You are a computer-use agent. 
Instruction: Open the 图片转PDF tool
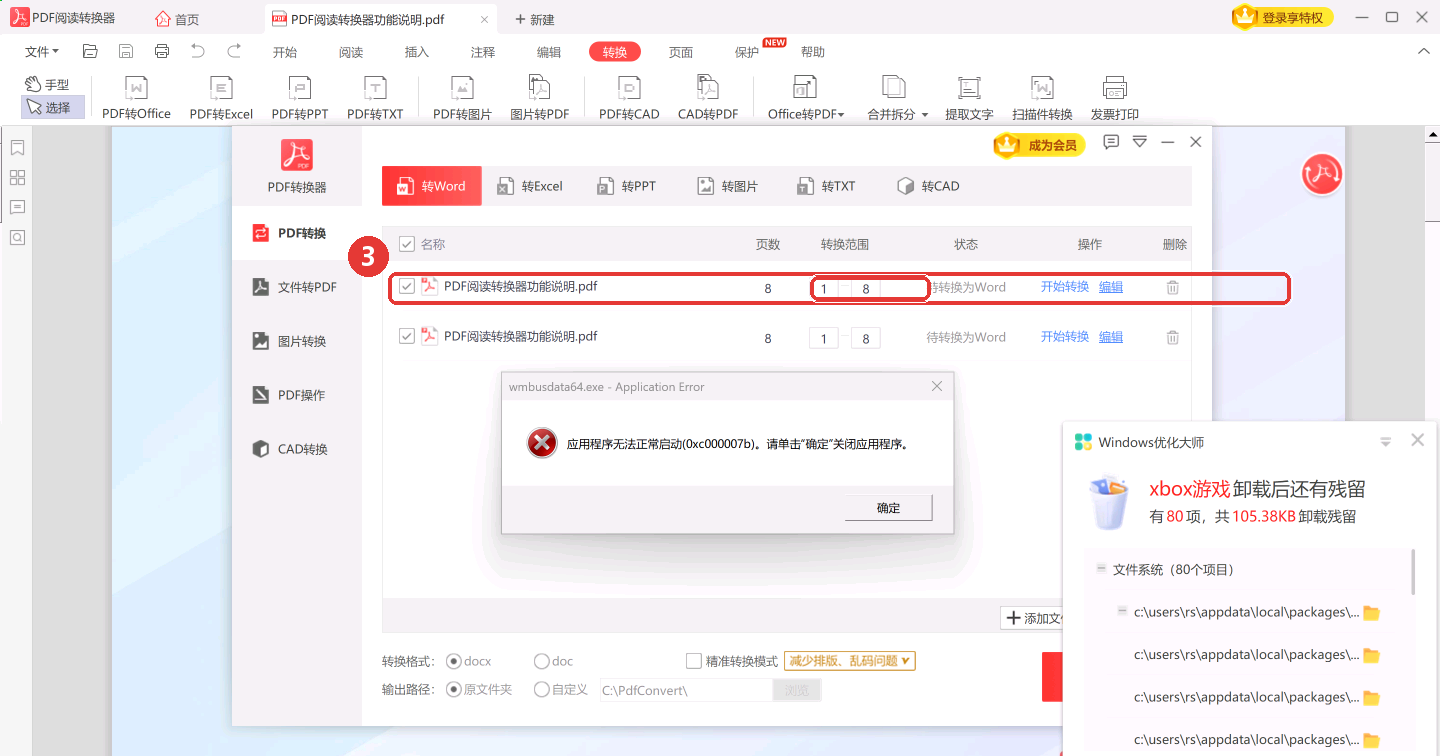coord(540,98)
